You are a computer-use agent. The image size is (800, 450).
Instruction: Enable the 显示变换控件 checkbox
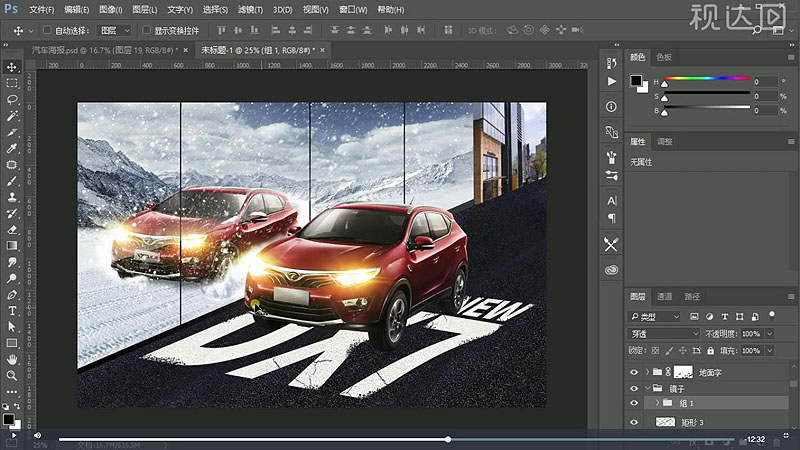pos(146,30)
